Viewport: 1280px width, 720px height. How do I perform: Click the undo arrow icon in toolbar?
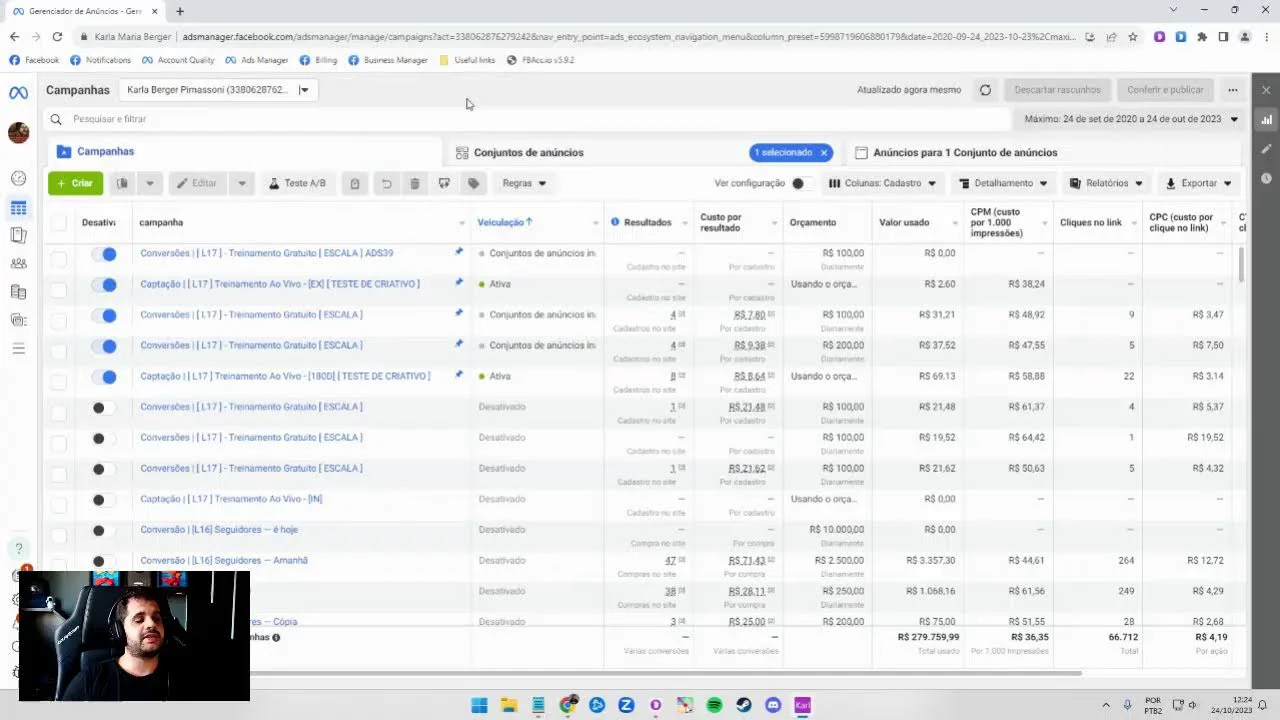pyautogui.click(x=386, y=184)
